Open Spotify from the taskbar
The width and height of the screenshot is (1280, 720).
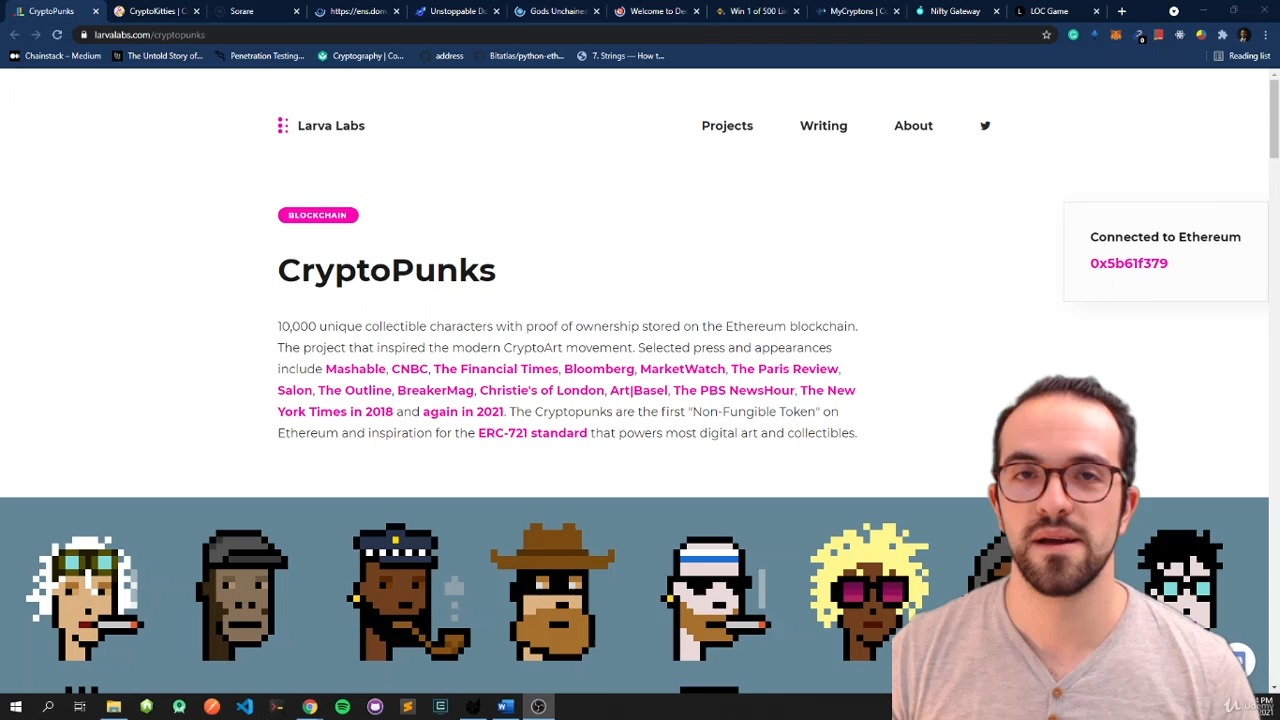point(342,707)
